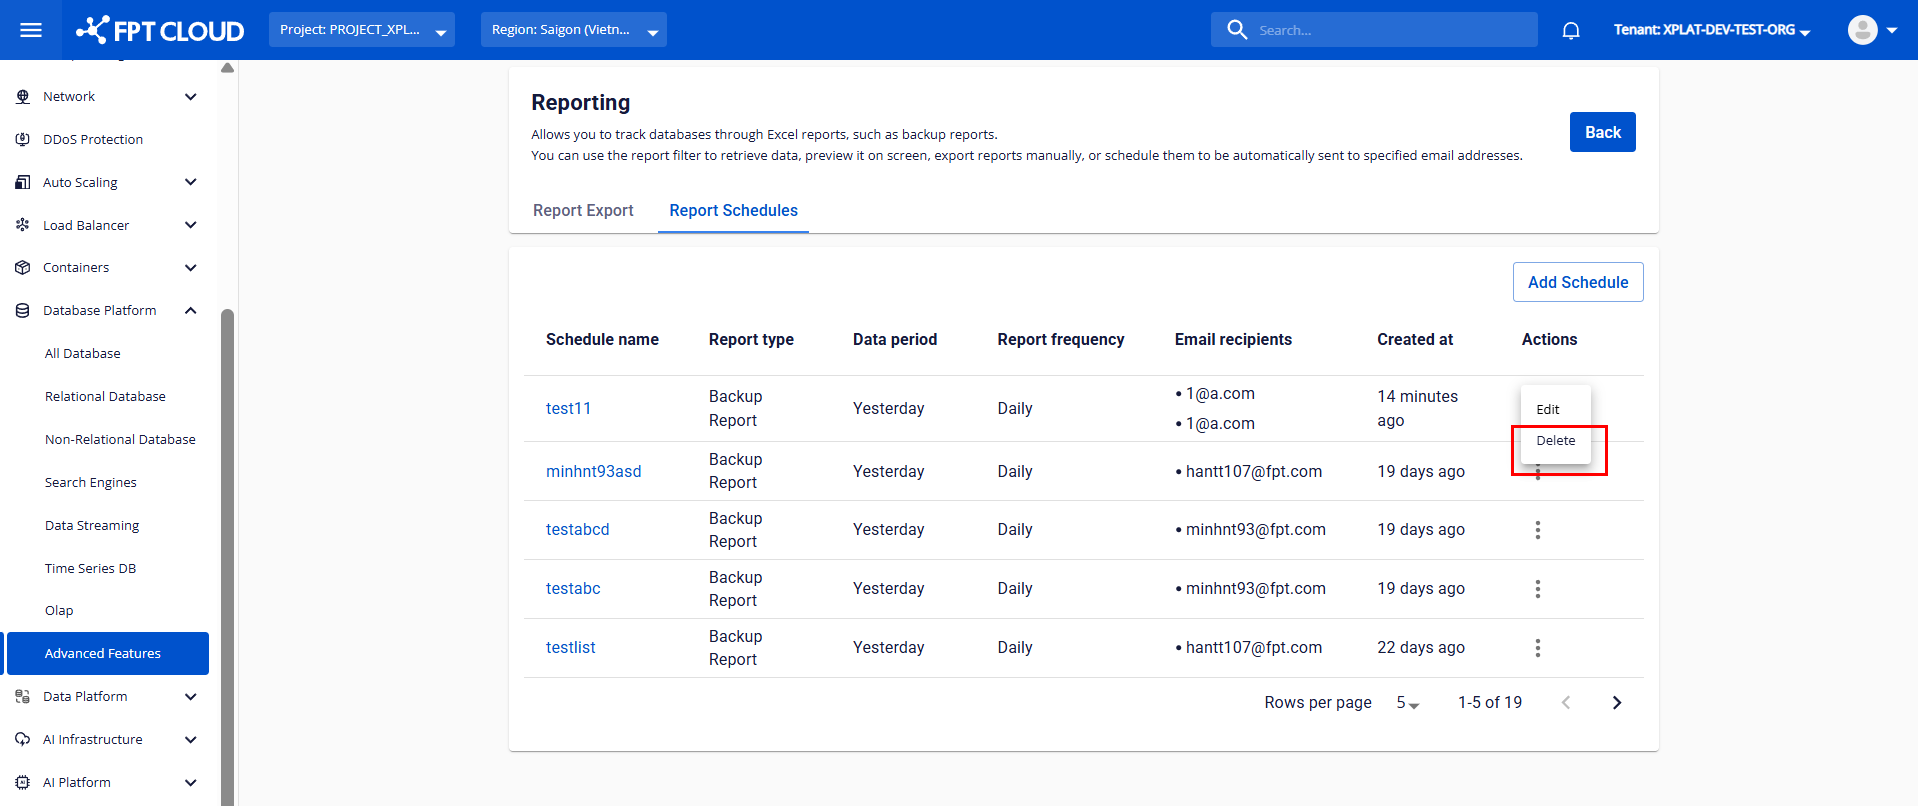Open the notifications bell
Viewport: 1918px width, 806px height.
coord(1571,30)
